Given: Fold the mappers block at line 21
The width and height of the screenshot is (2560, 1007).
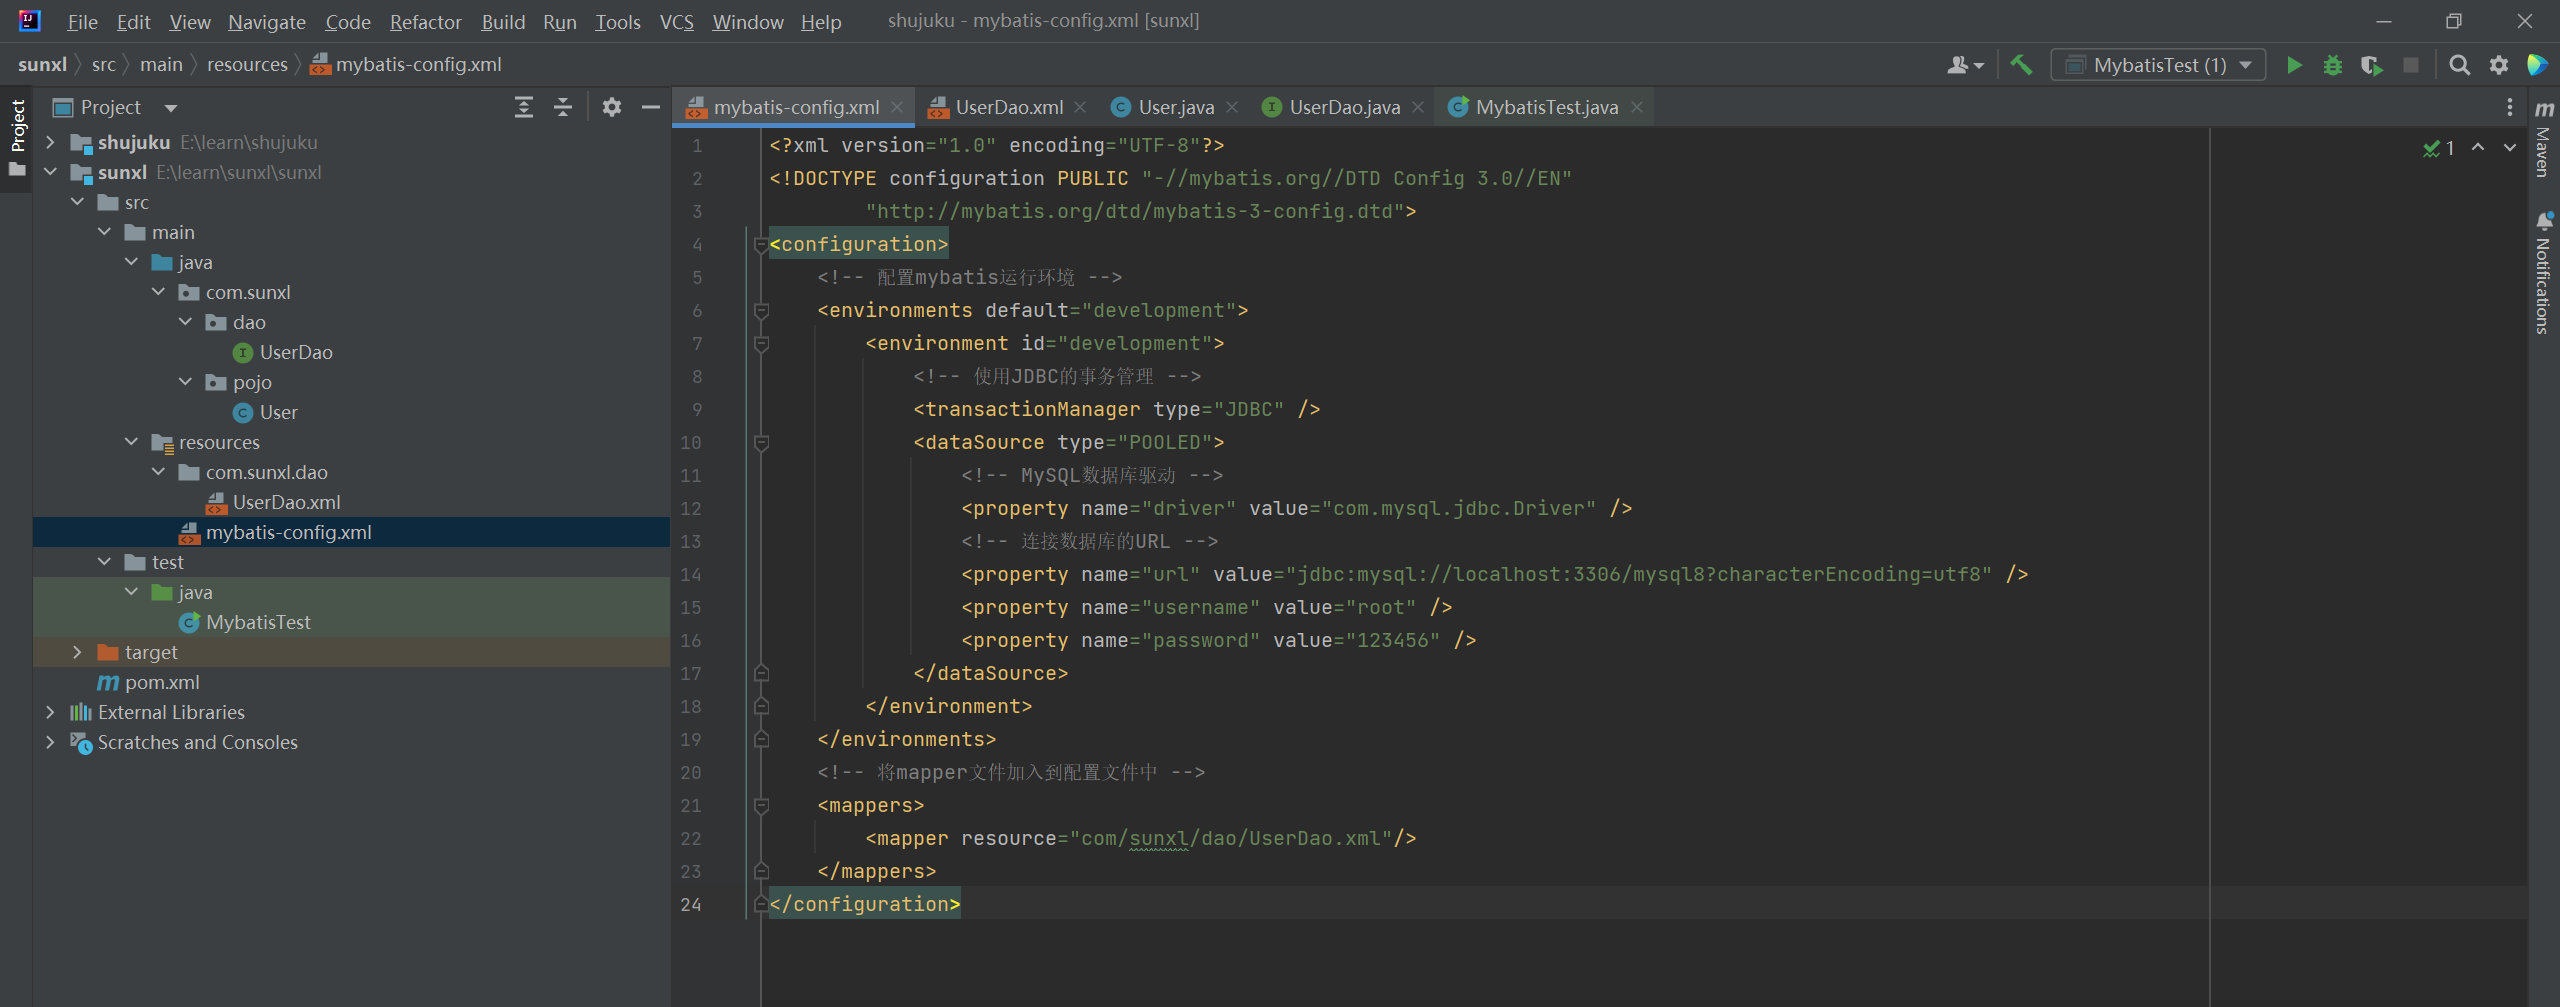Looking at the screenshot, I should pyautogui.click(x=761, y=806).
